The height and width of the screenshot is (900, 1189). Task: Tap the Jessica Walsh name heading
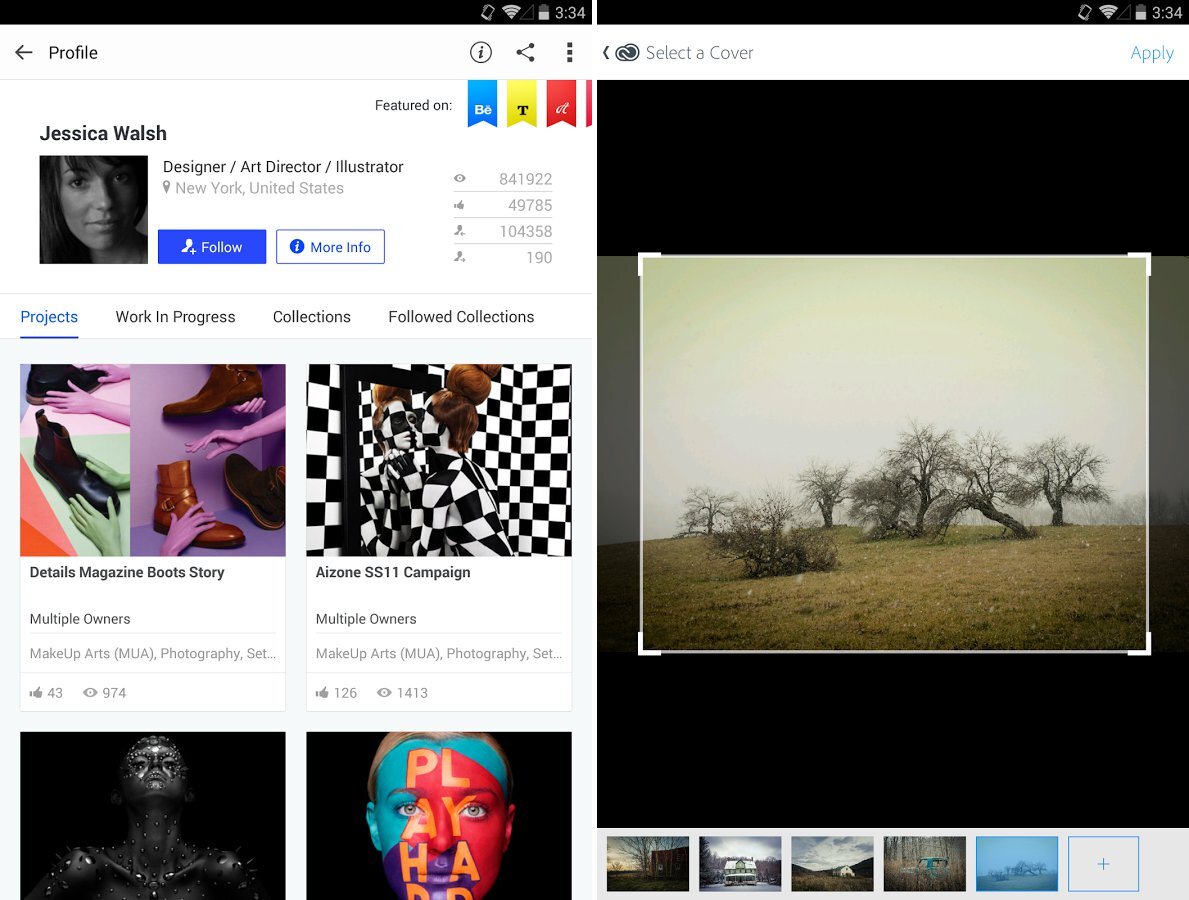click(103, 133)
